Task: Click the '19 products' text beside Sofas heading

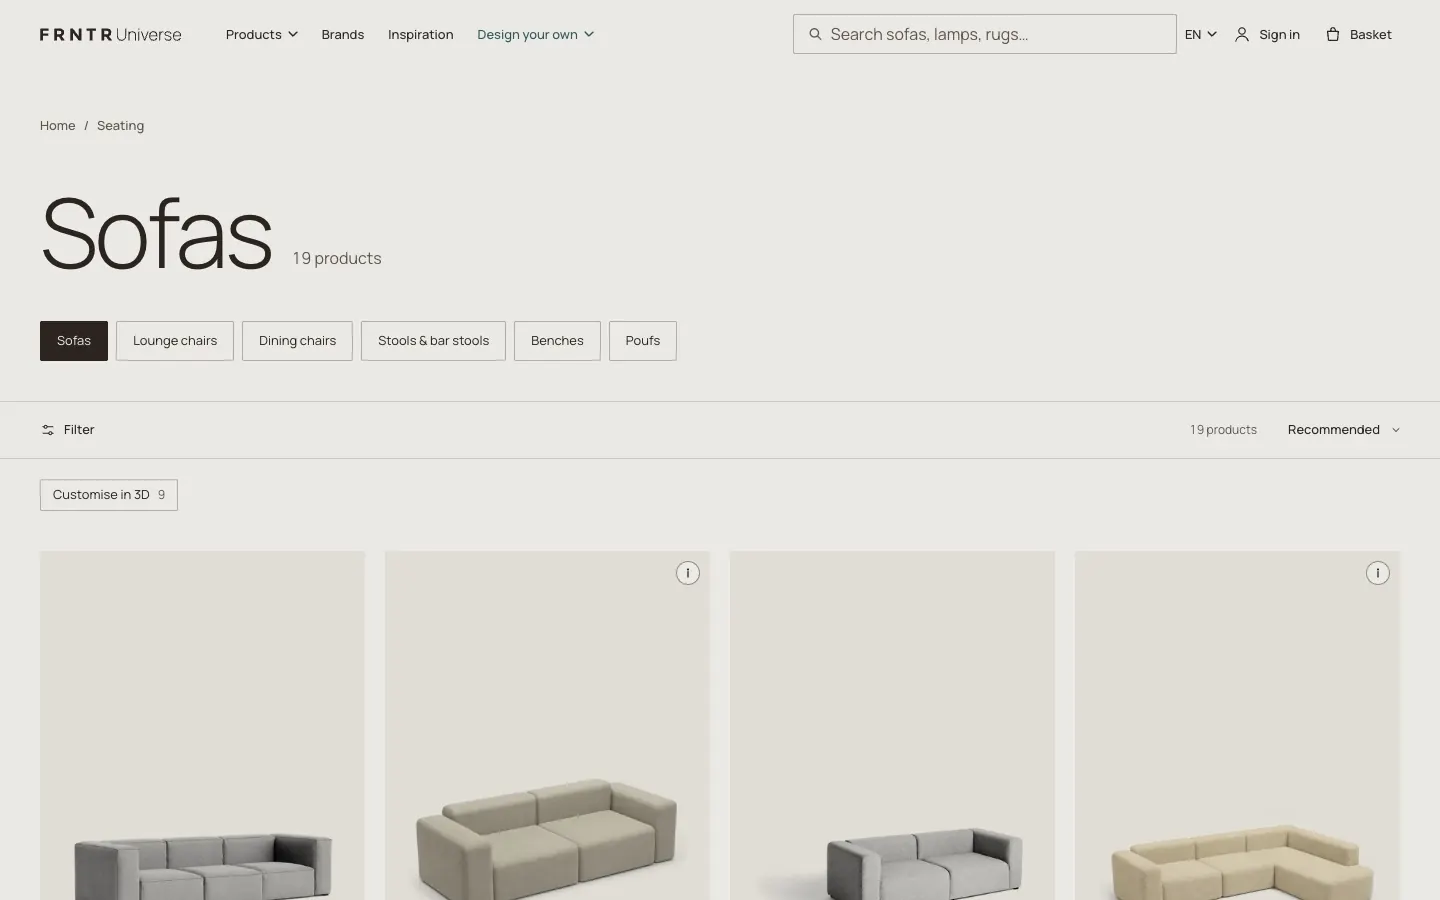Action: pos(337,258)
